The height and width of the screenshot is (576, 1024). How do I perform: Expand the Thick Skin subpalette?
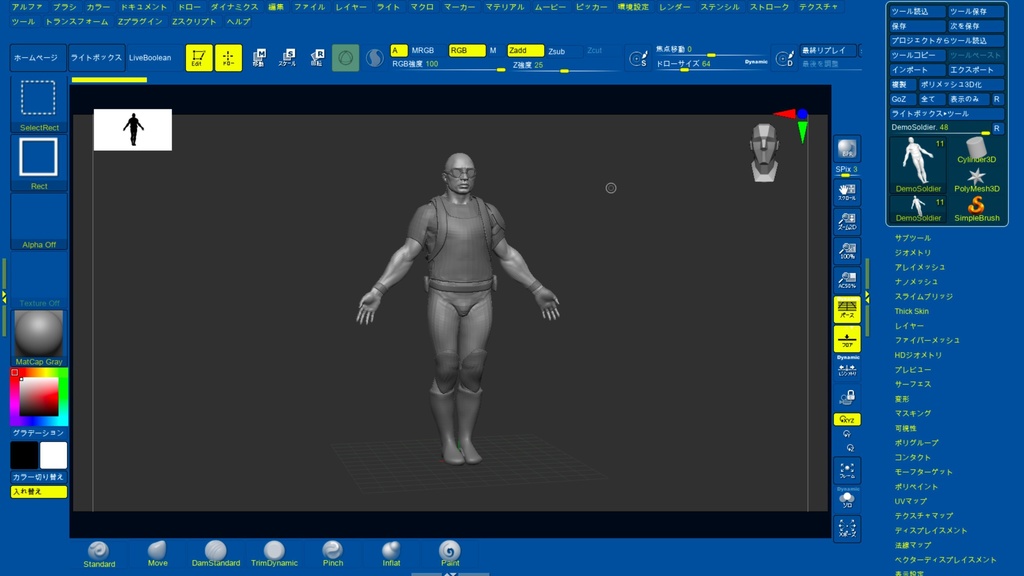(x=912, y=311)
